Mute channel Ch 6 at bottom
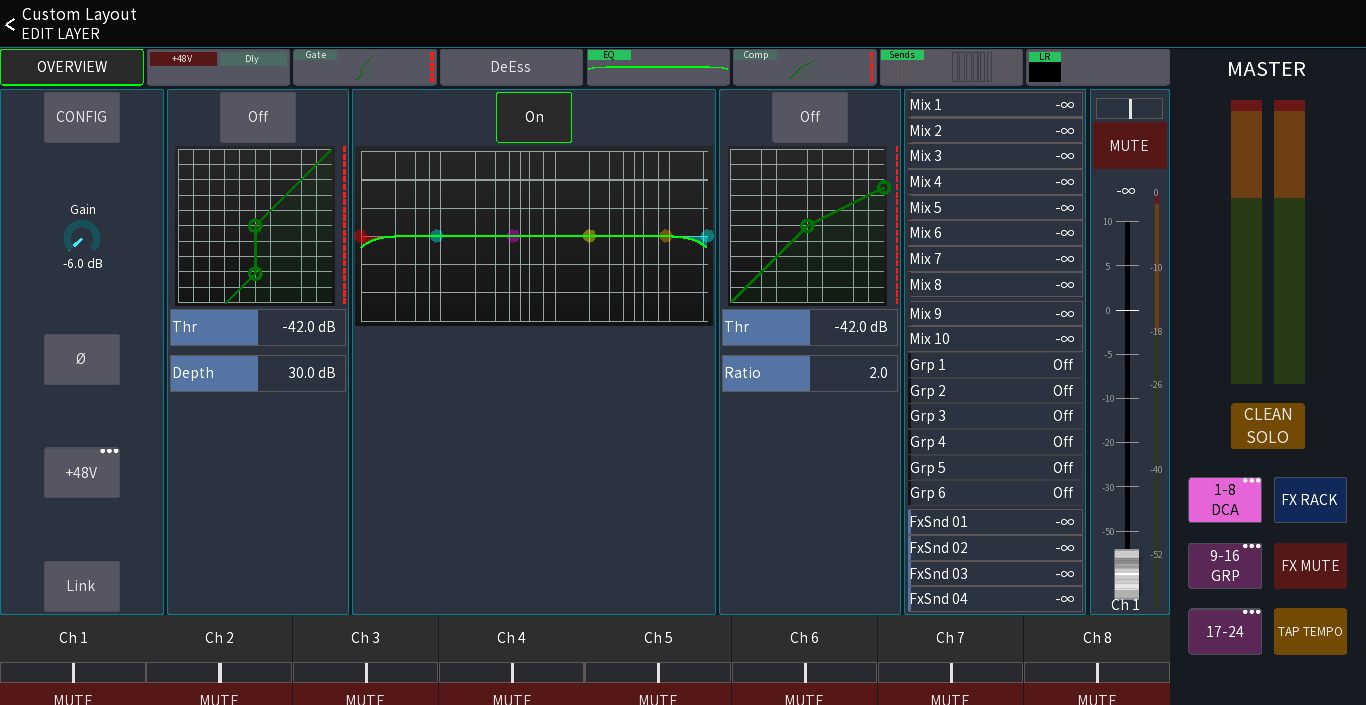 [804, 695]
